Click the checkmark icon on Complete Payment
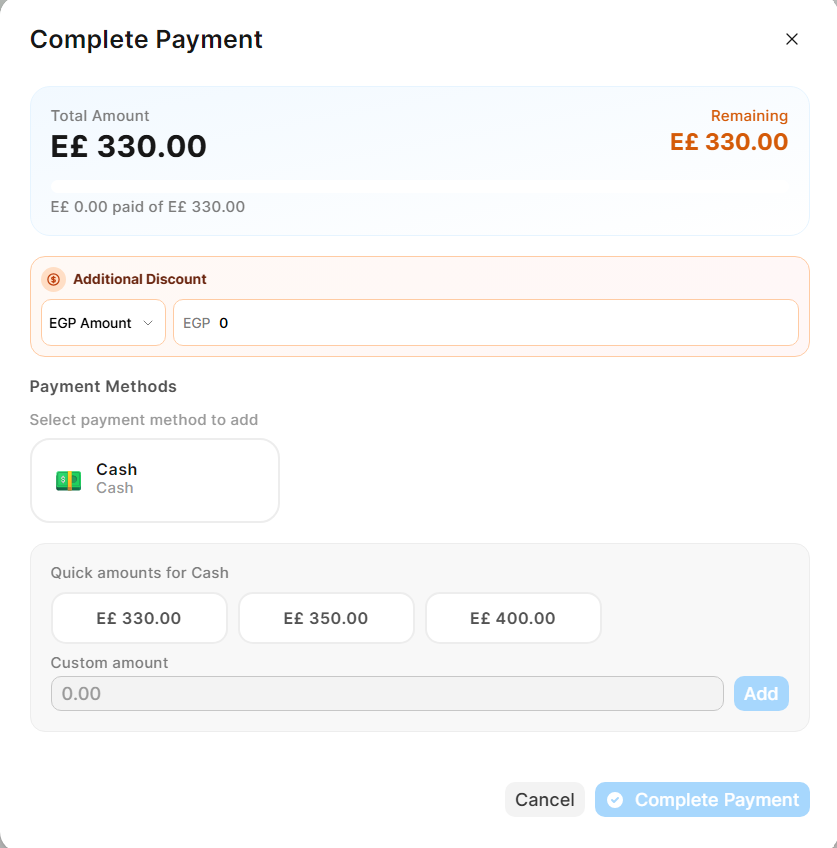This screenshot has width=837, height=848. [615, 800]
